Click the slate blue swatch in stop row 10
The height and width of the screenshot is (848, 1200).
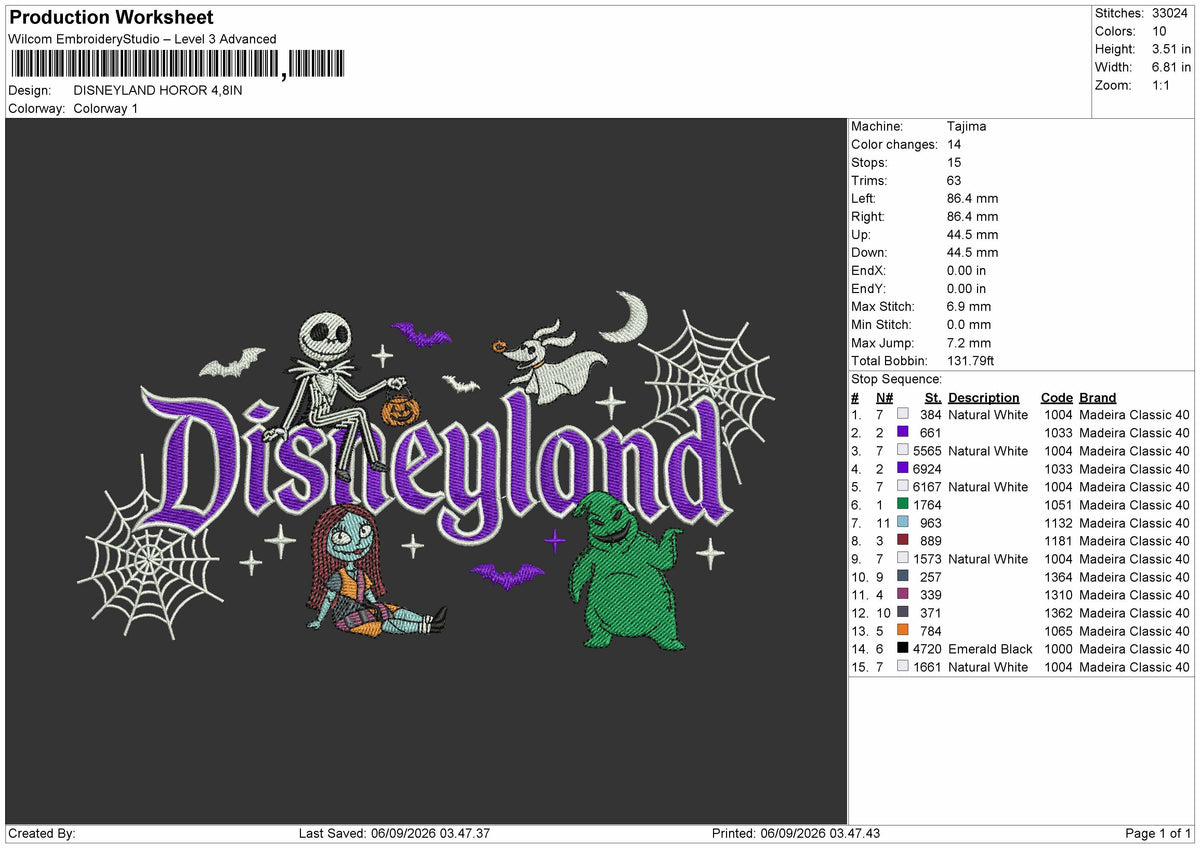tap(903, 577)
